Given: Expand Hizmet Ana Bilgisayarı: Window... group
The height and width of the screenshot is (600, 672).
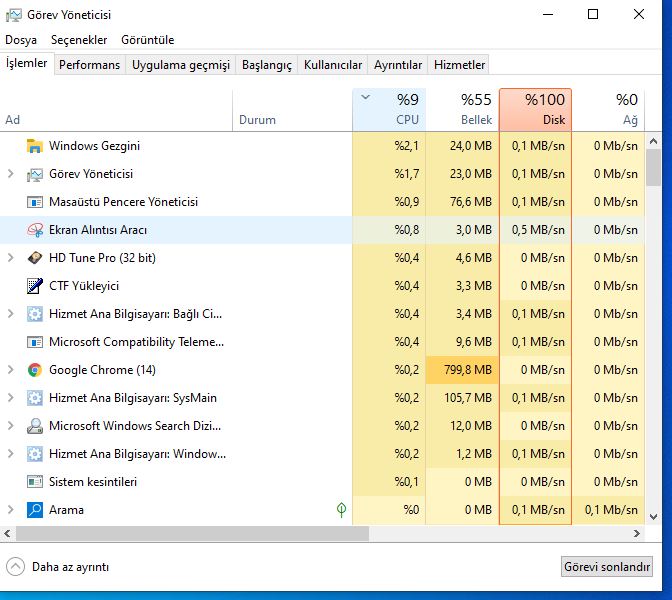Looking at the screenshot, I should point(11,454).
